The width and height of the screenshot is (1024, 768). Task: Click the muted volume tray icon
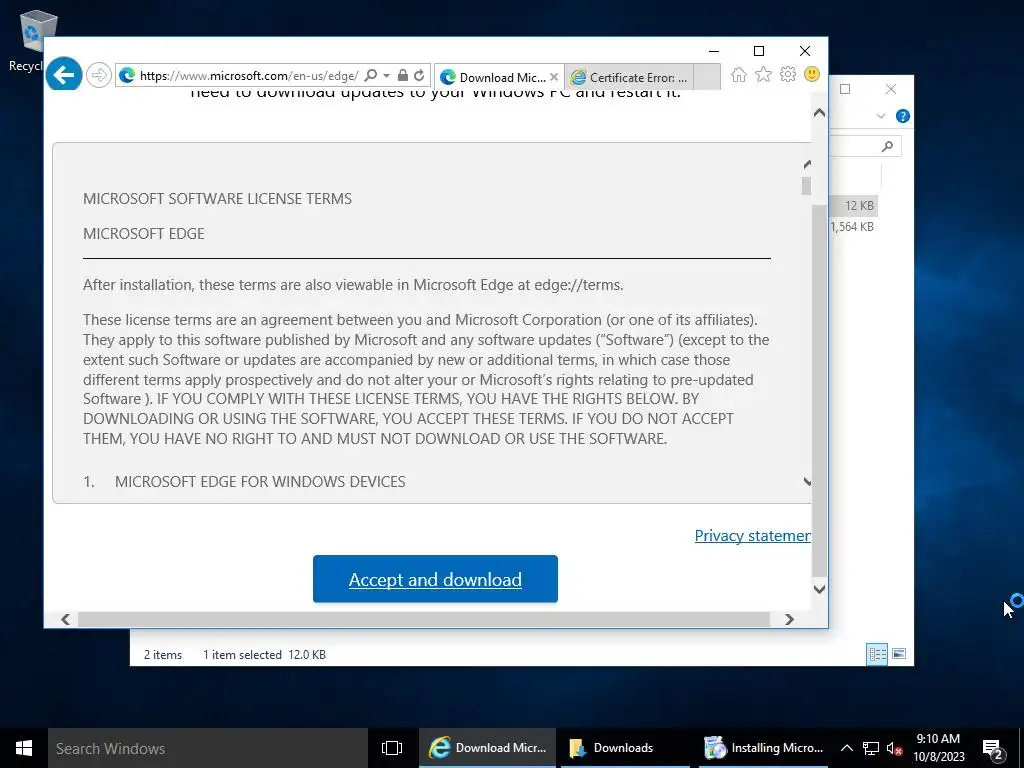coord(895,748)
